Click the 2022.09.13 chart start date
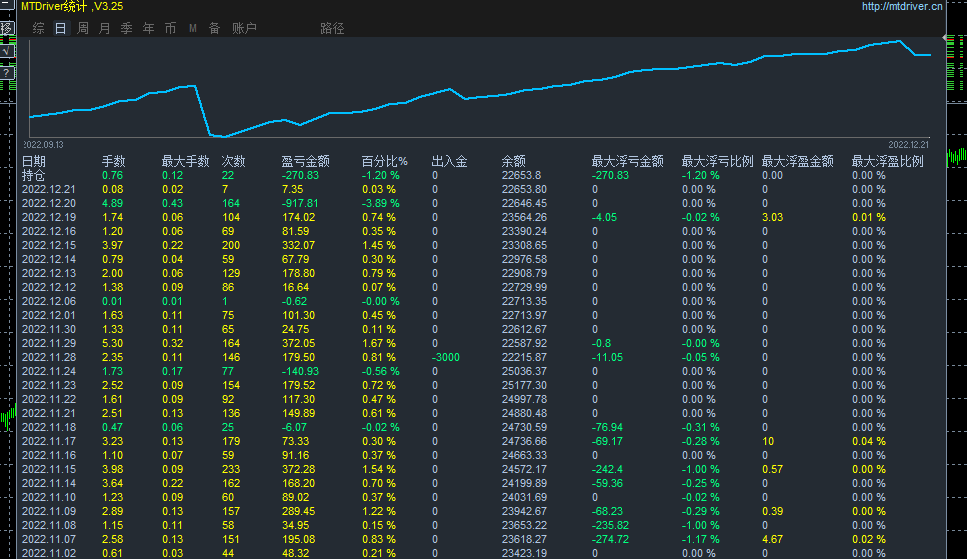Image resolution: width=967 pixels, height=559 pixels. 44,145
